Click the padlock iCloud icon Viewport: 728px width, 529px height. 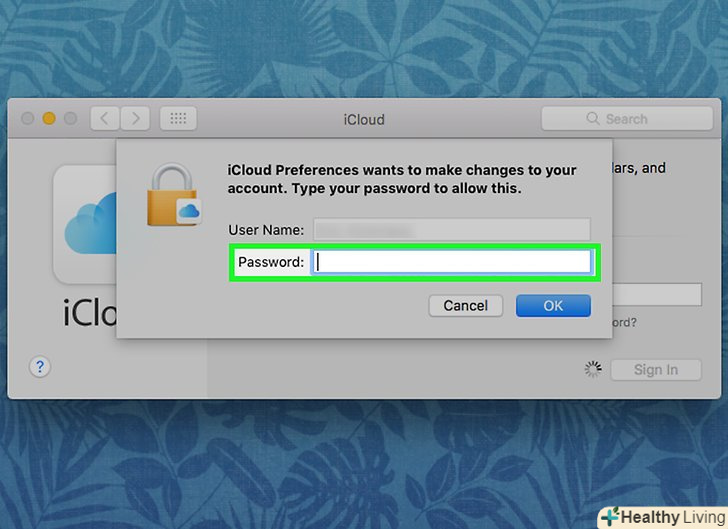pos(174,195)
